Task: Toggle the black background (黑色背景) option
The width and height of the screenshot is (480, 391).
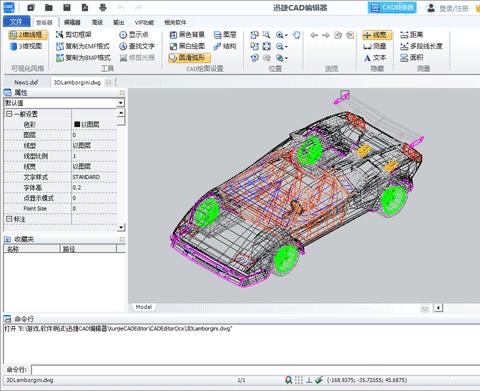Action: pos(187,35)
